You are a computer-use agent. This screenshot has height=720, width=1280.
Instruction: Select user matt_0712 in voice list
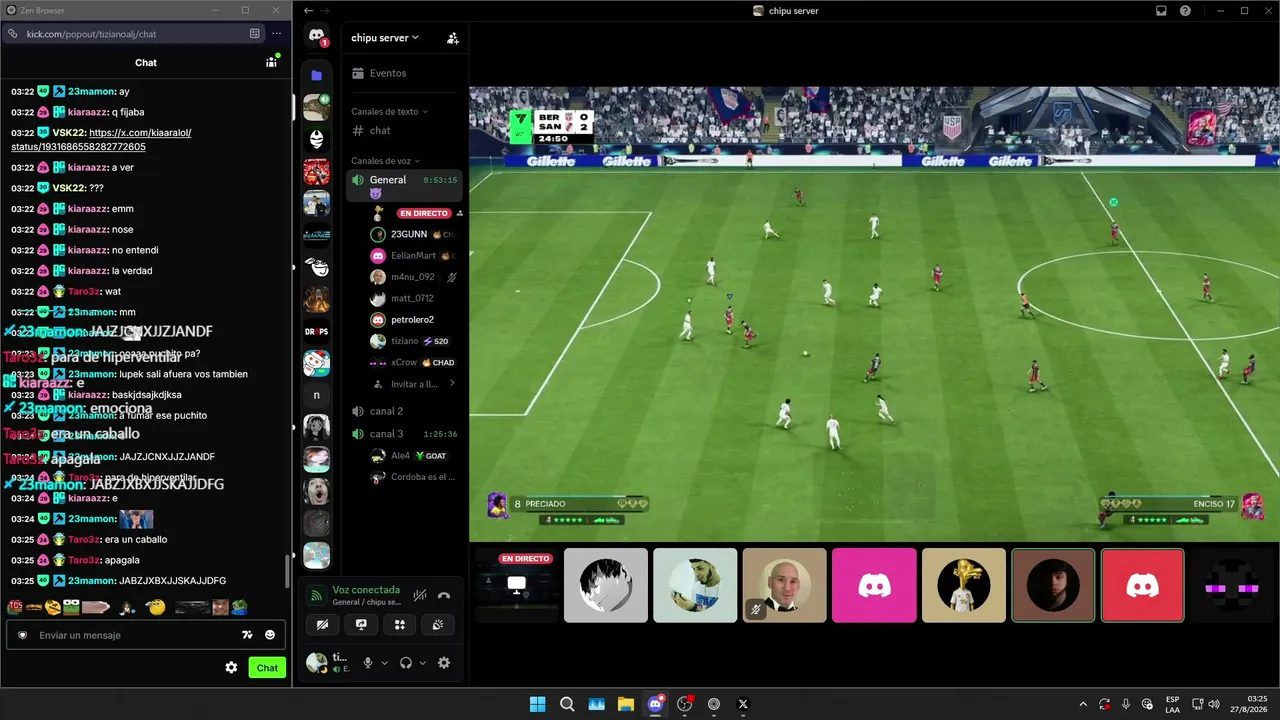coord(413,298)
